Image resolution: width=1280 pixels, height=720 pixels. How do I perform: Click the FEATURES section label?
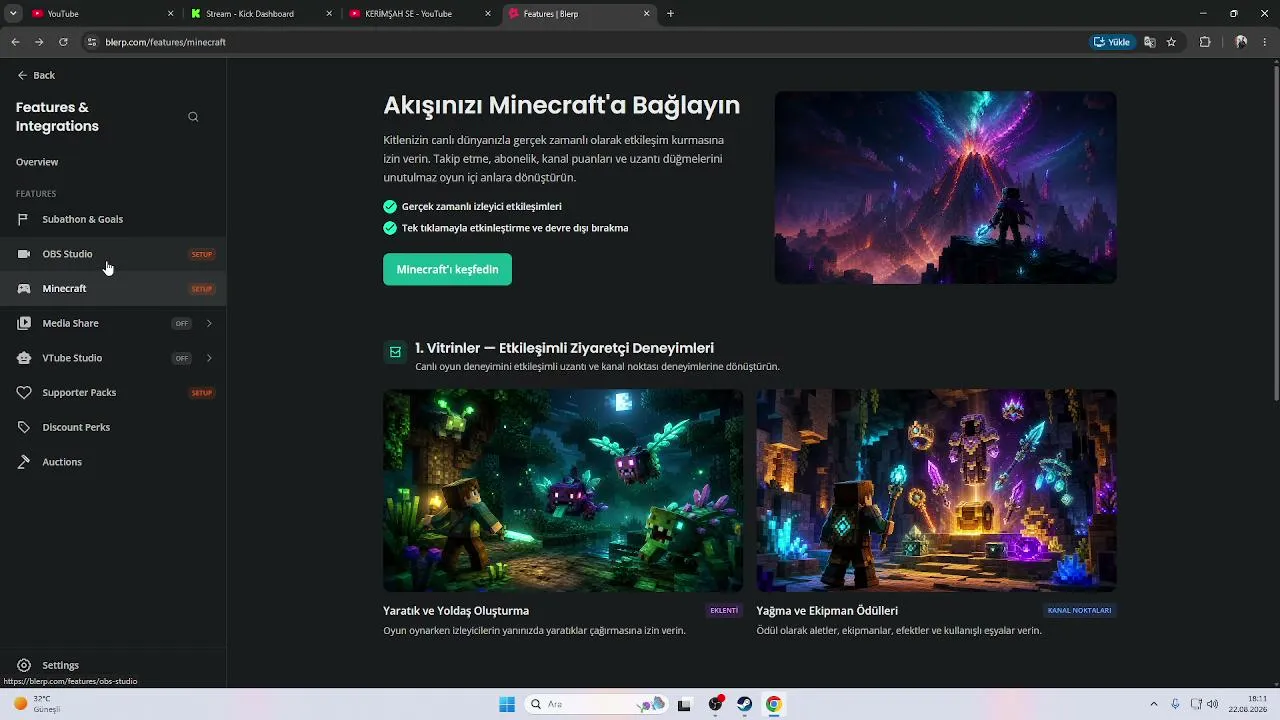click(36, 193)
